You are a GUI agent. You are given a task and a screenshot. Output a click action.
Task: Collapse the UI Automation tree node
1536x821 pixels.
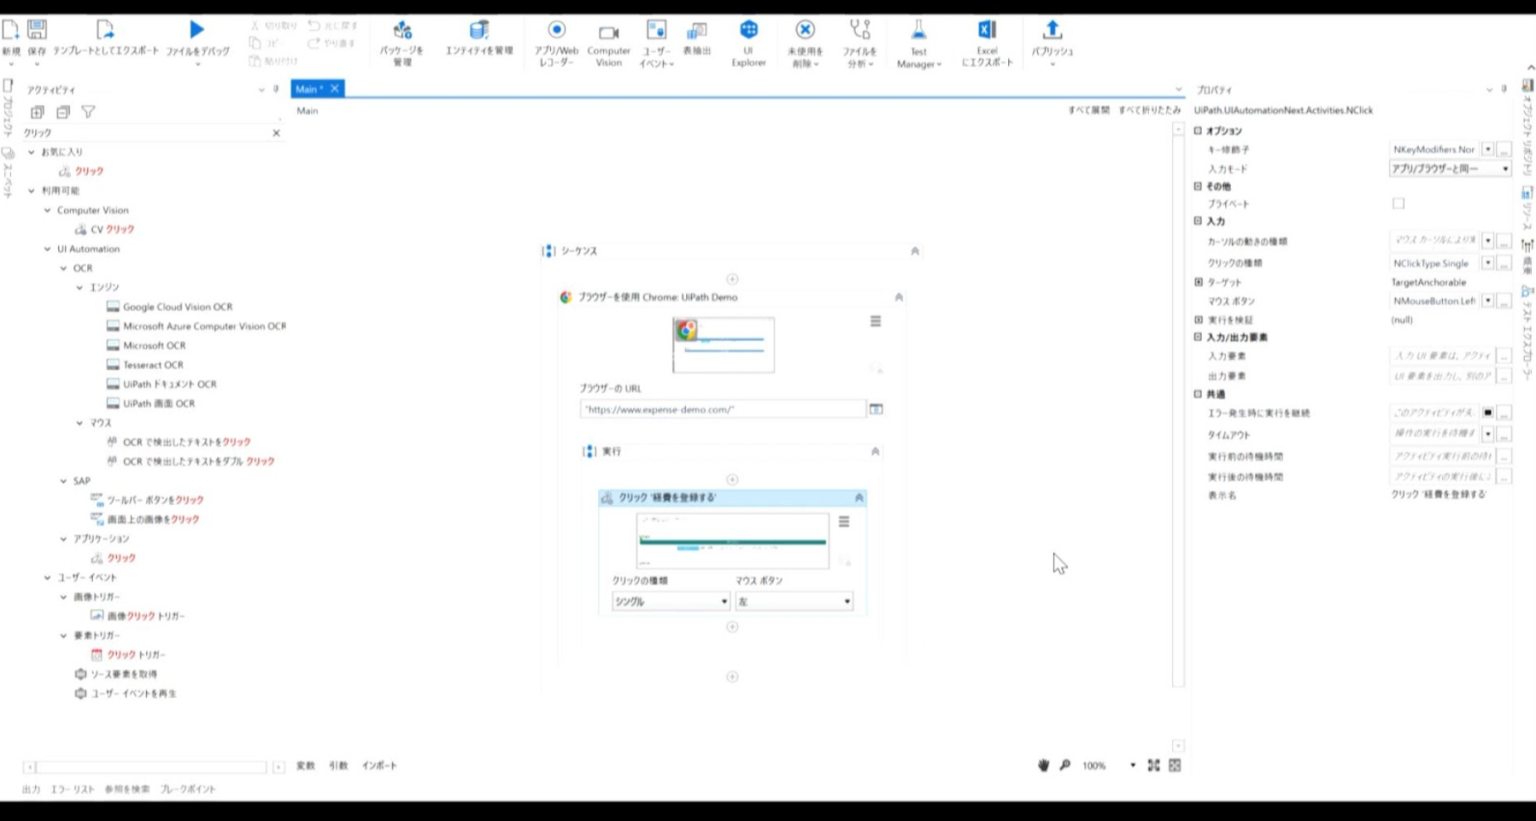pos(47,249)
